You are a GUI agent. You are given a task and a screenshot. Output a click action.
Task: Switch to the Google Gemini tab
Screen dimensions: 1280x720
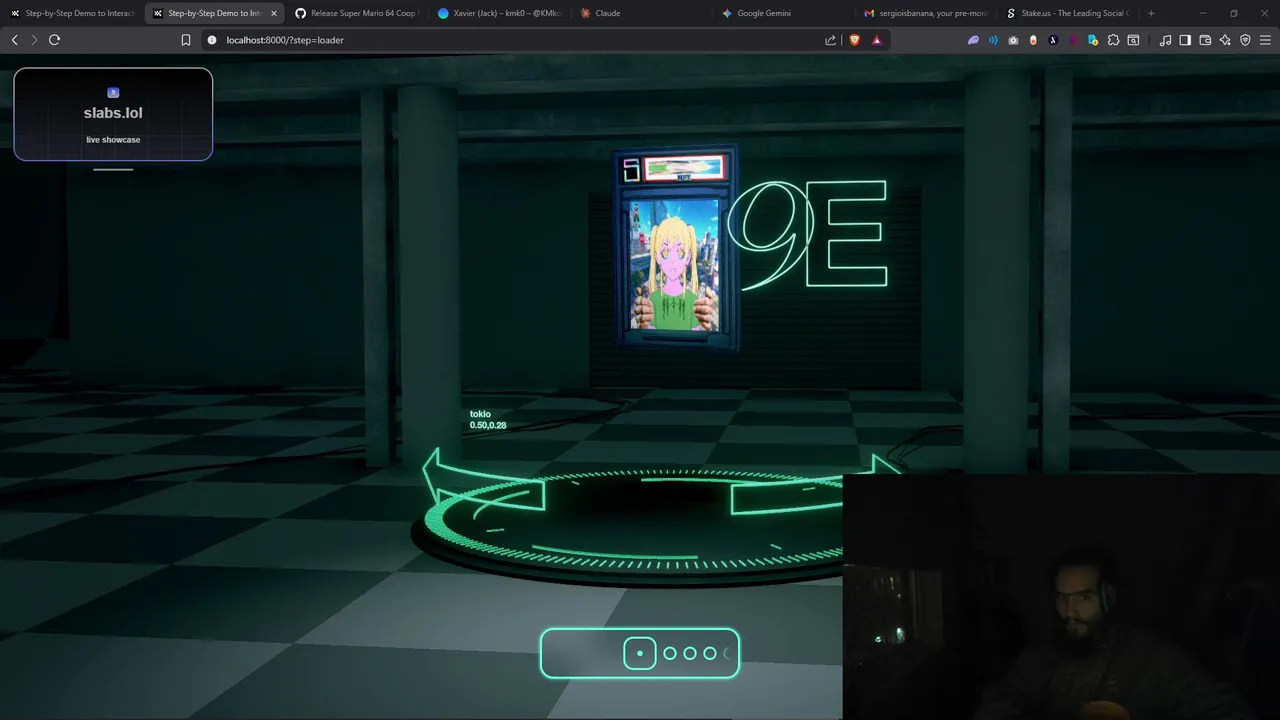784,13
